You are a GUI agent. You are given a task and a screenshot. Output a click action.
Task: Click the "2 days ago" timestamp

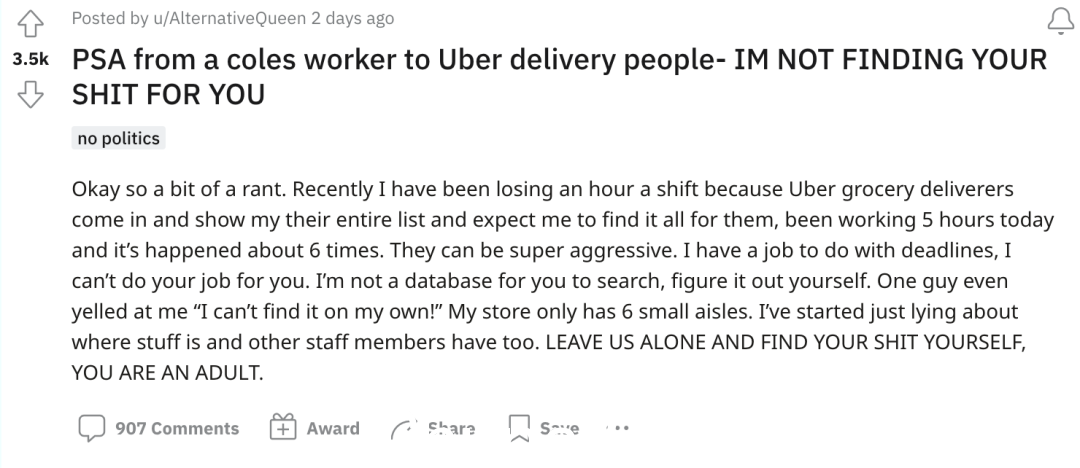pyautogui.click(x=353, y=19)
